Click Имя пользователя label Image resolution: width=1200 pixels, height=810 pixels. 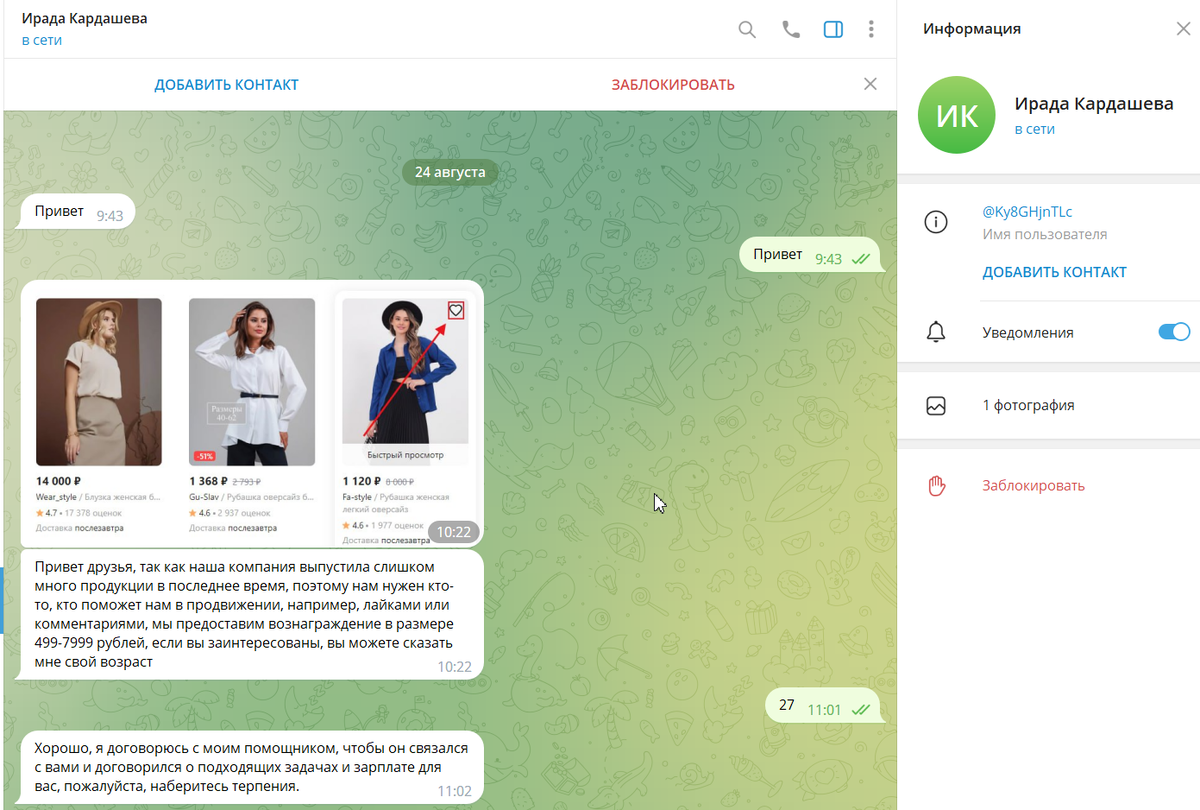tap(1045, 235)
